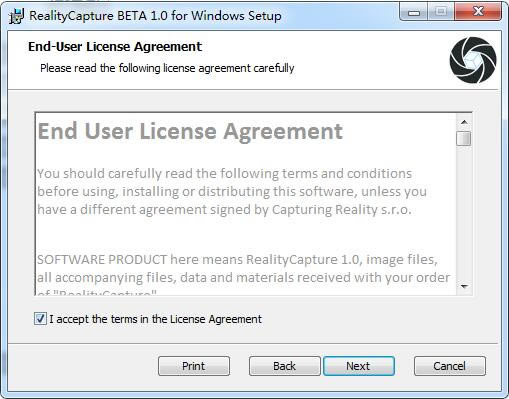Click the disabled maximize button

pyautogui.click(x=441, y=13)
